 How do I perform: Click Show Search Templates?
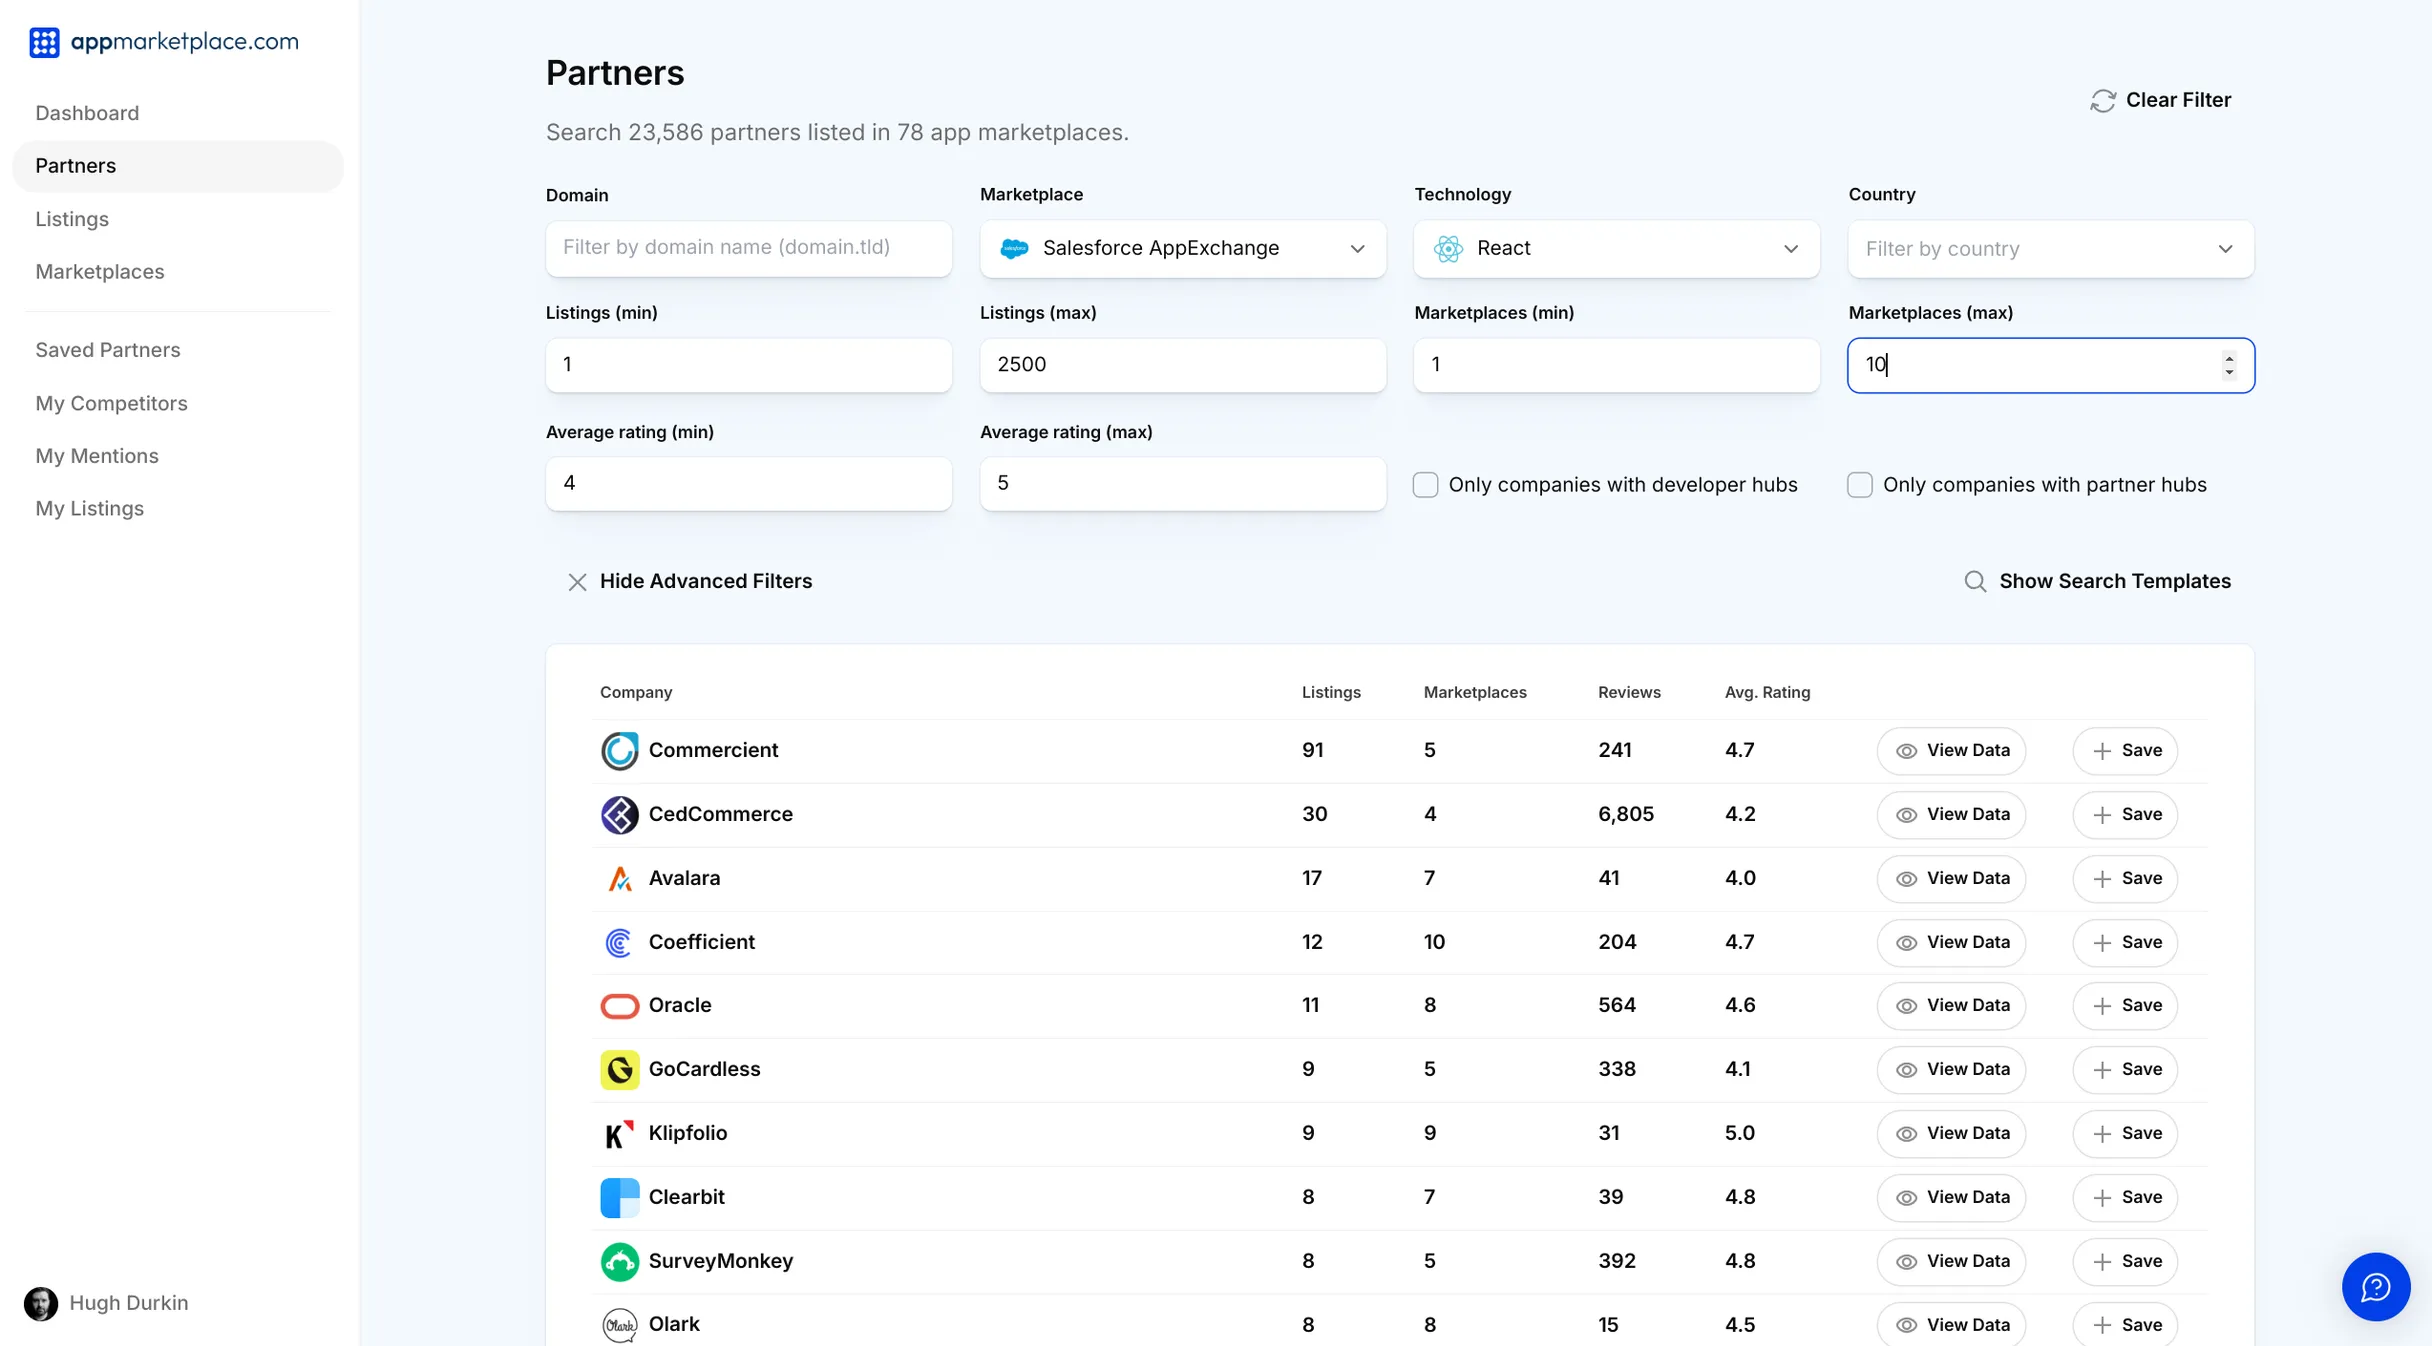2097,582
